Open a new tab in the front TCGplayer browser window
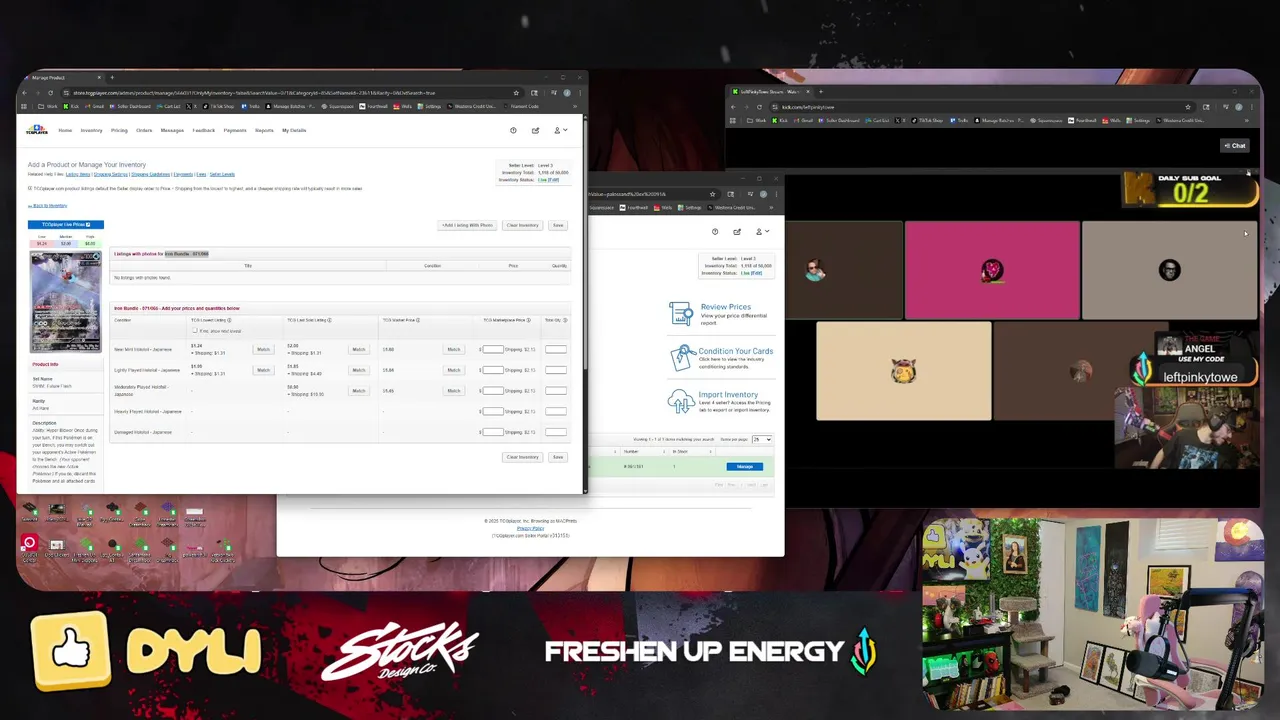This screenshot has height=720, width=1280. tap(112, 77)
